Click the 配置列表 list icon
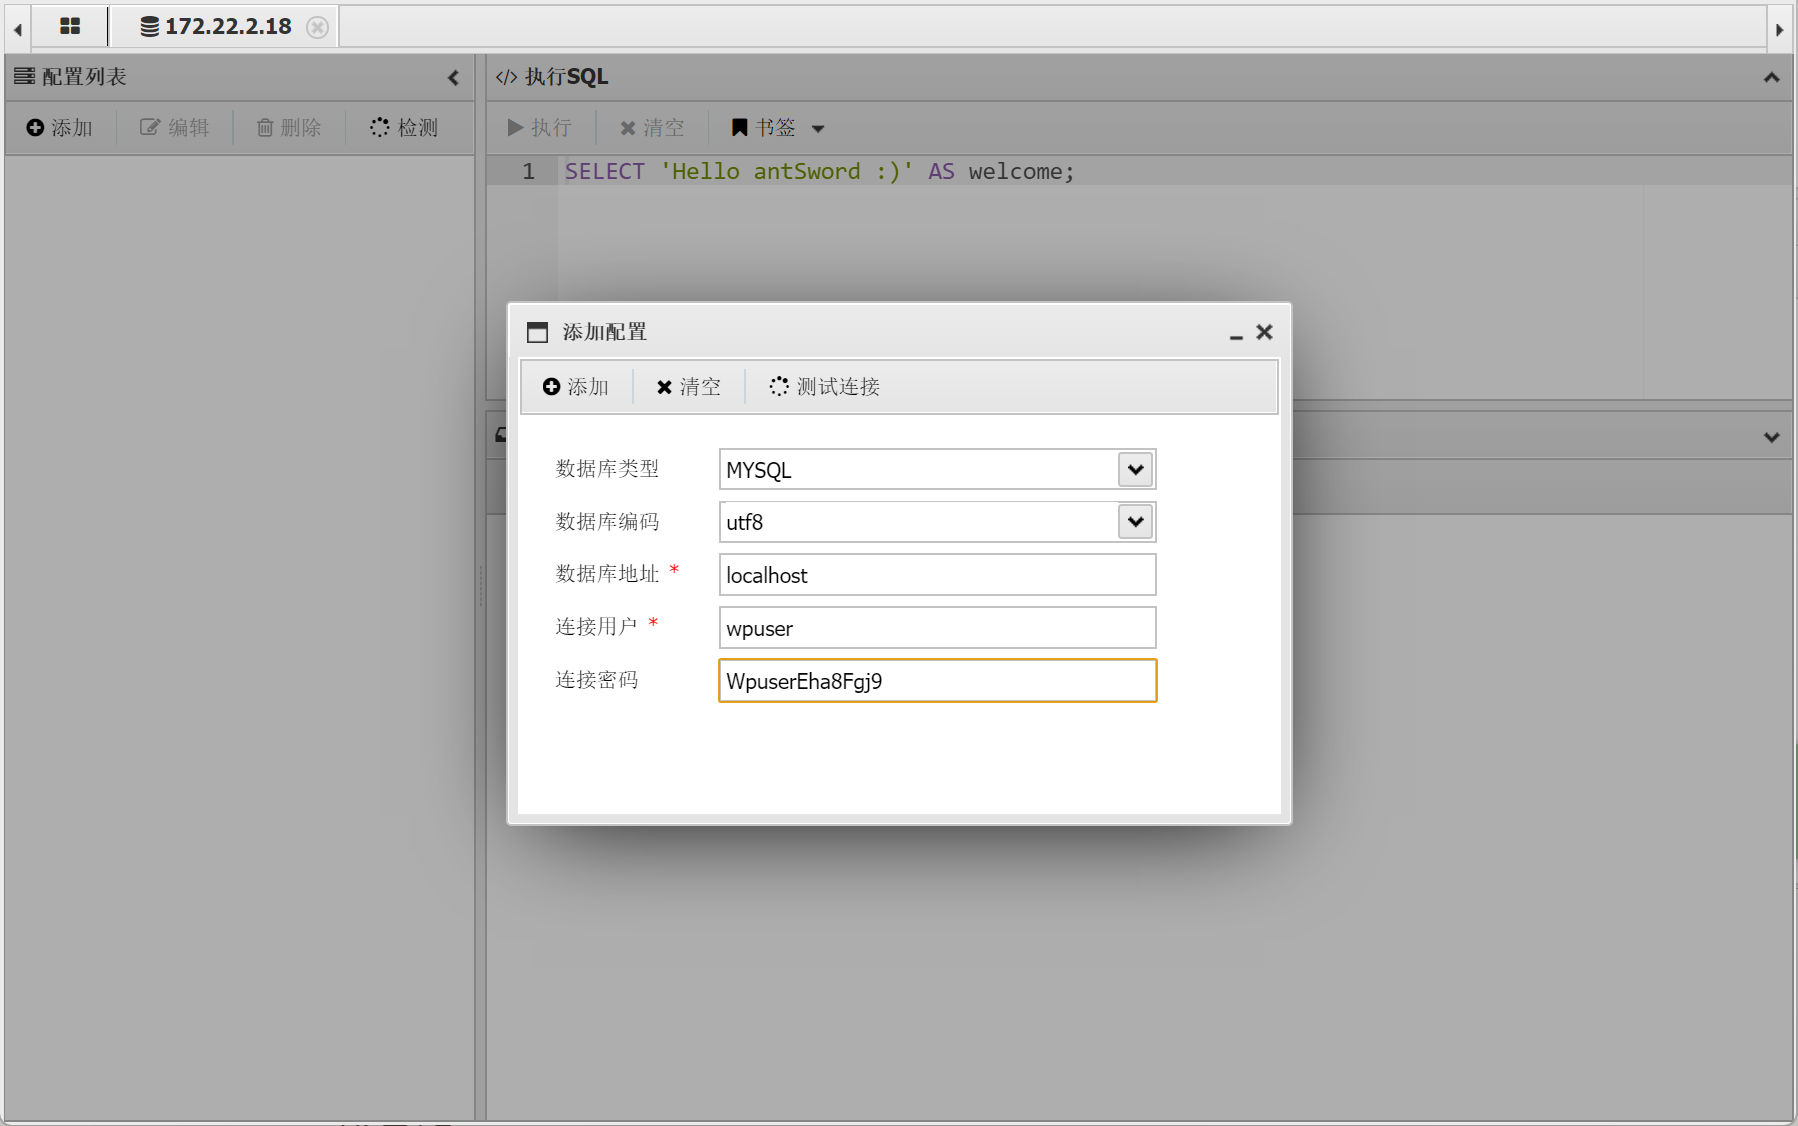1798x1126 pixels. 24,76
